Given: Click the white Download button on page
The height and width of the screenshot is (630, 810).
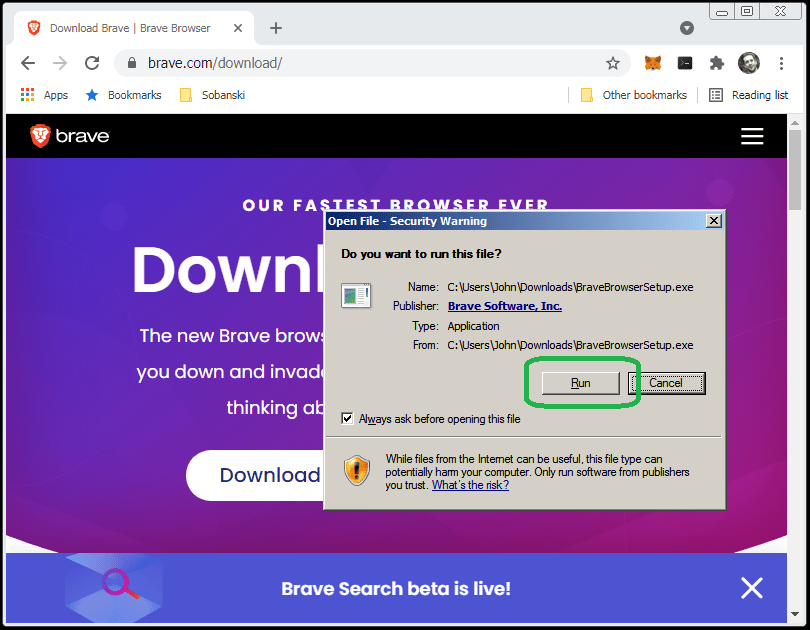Looking at the screenshot, I should click(256, 475).
